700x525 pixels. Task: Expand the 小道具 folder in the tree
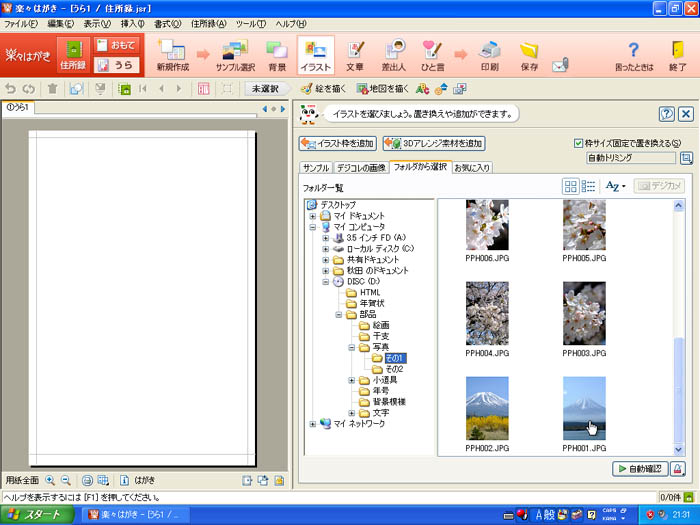351,380
